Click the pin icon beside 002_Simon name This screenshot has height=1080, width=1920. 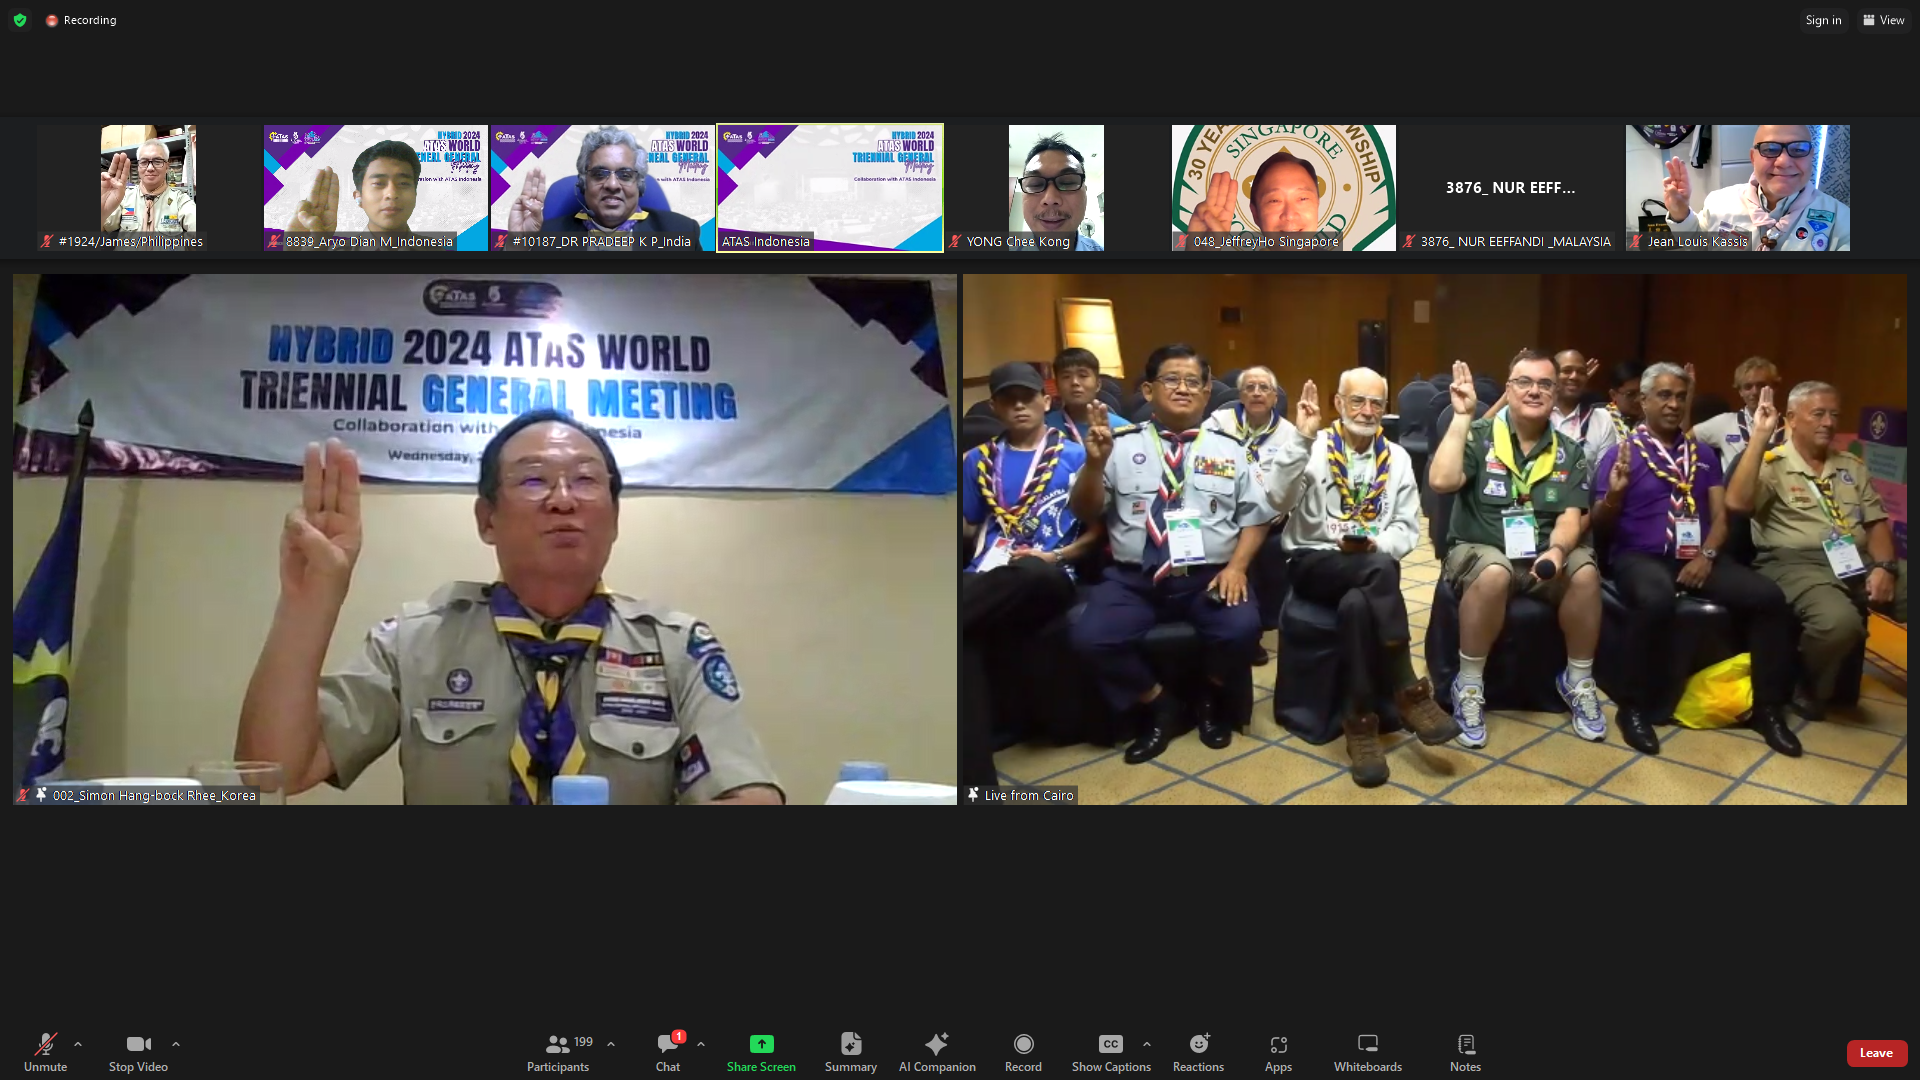point(41,794)
